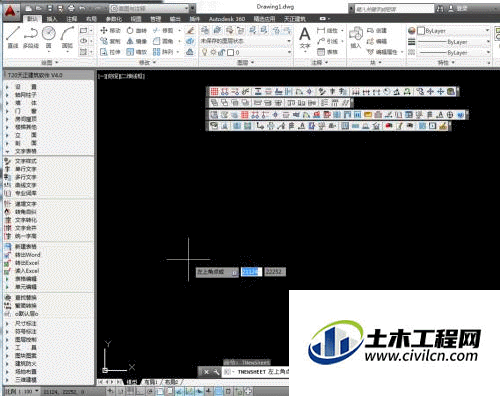
Task: Click 新建表格 in the sidebar
Action: (26, 247)
